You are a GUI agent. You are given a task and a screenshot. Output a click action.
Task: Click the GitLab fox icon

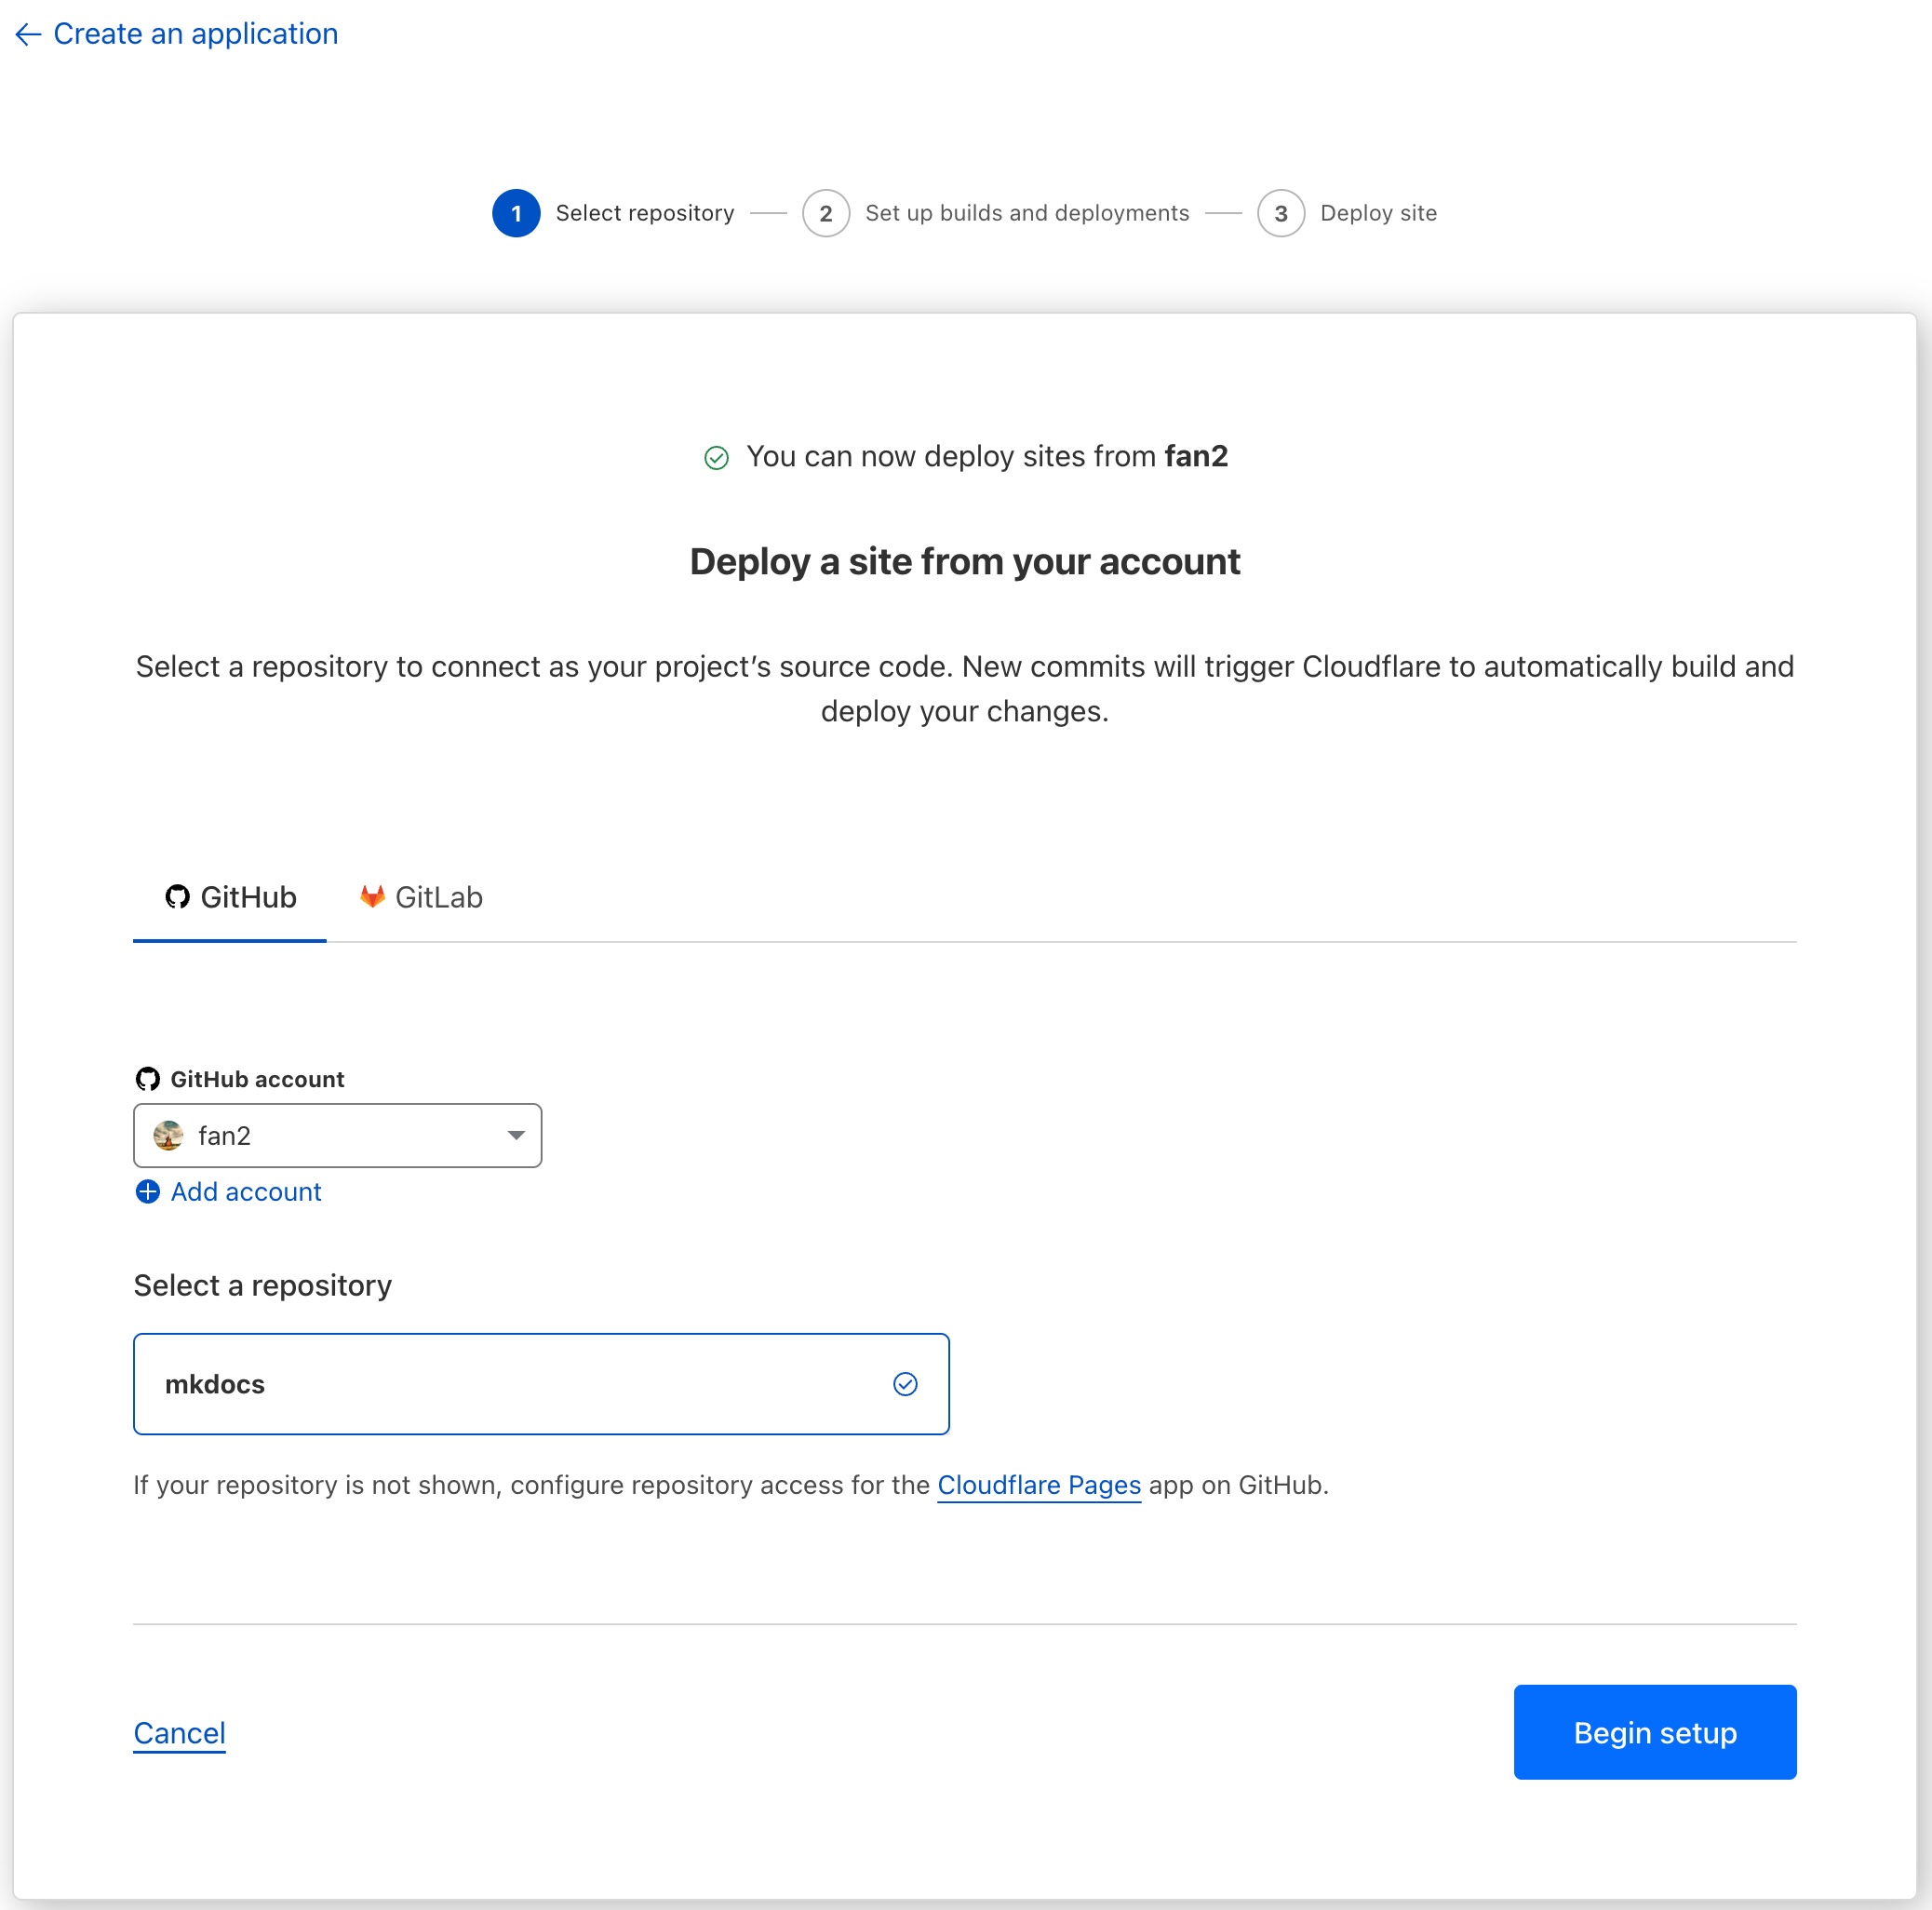click(x=371, y=896)
